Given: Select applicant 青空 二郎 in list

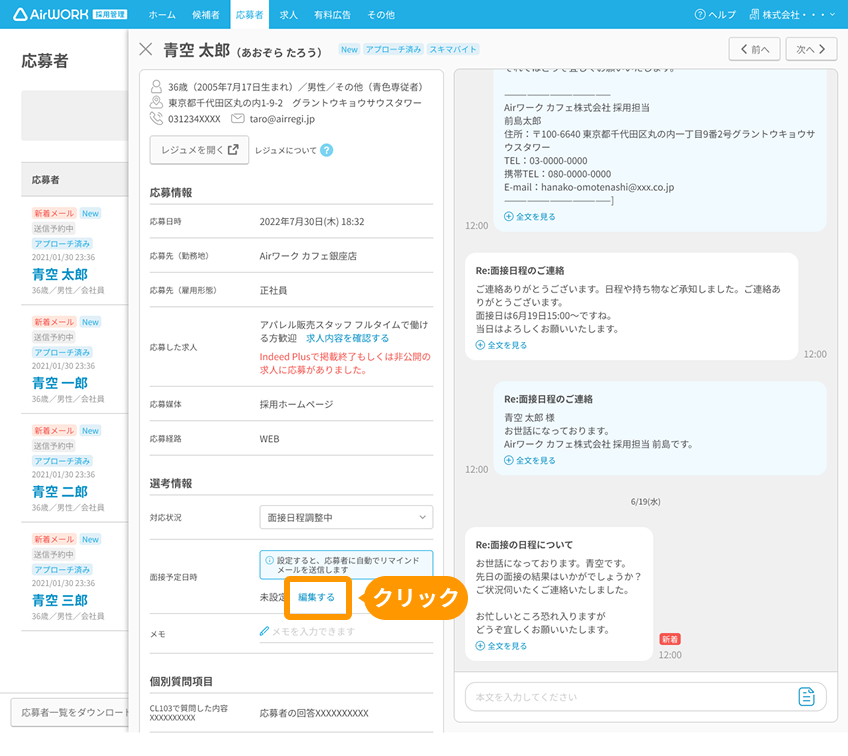Looking at the screenshot, I should click(59, 492).
